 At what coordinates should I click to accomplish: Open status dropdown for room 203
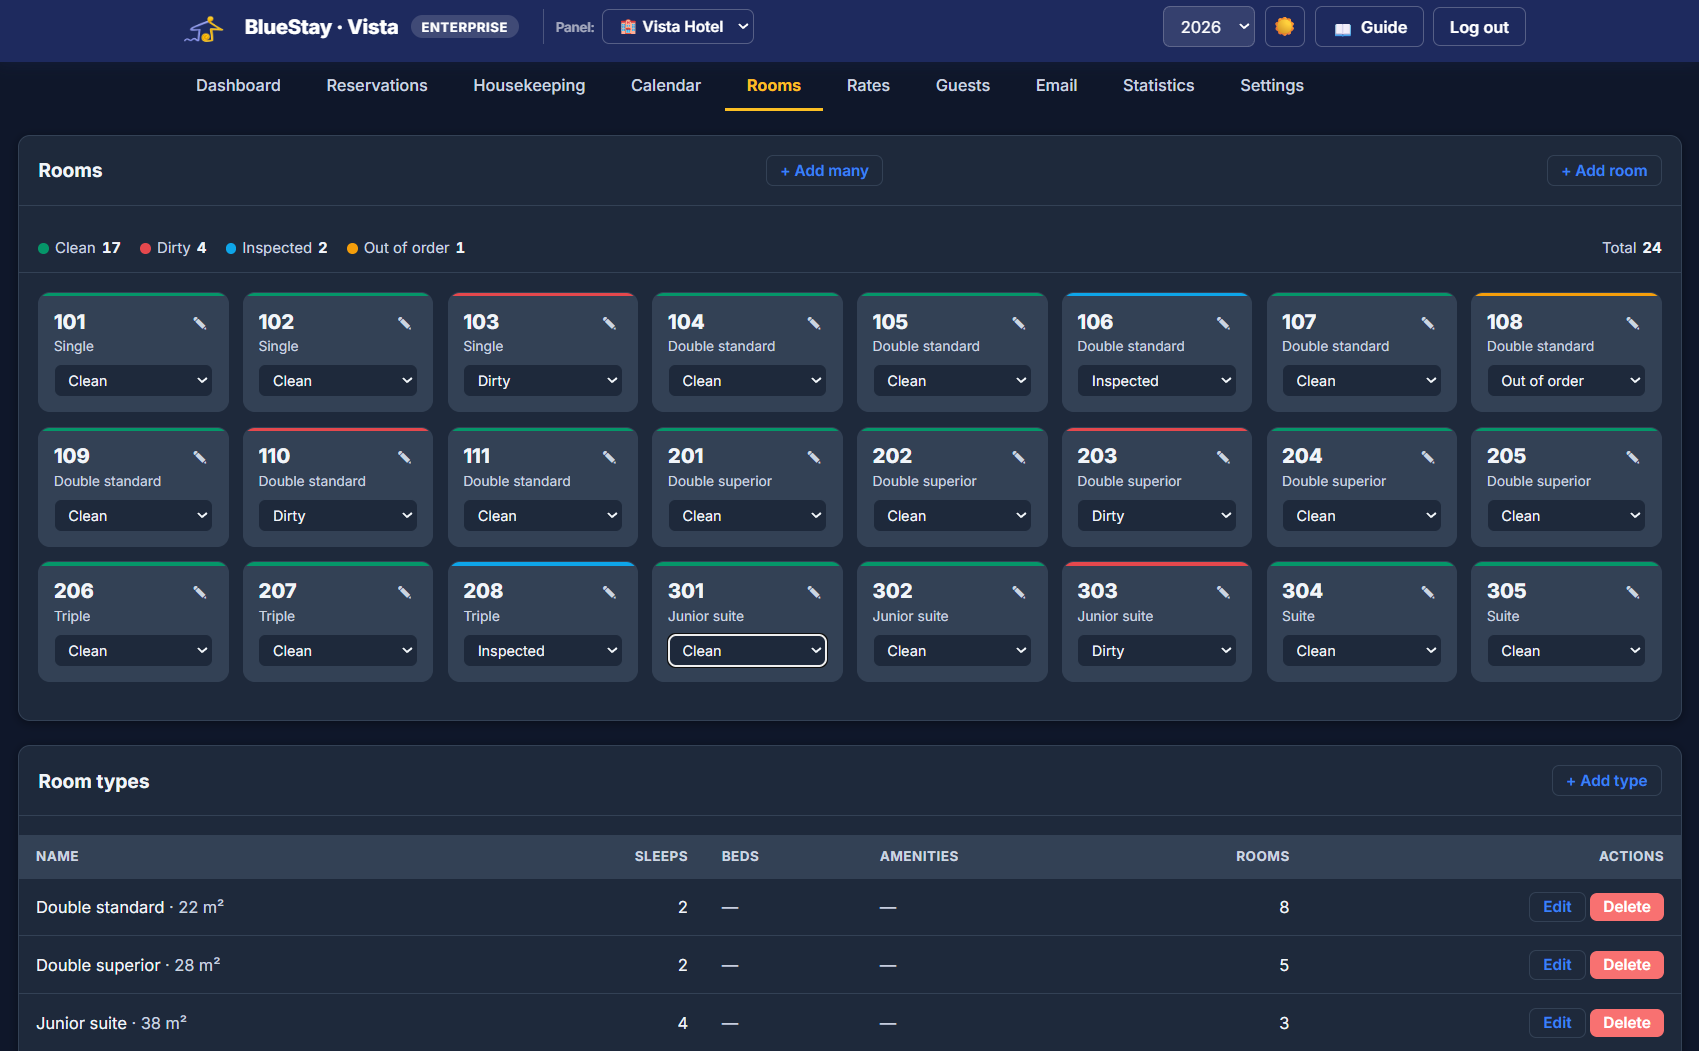pos(1156,516)
